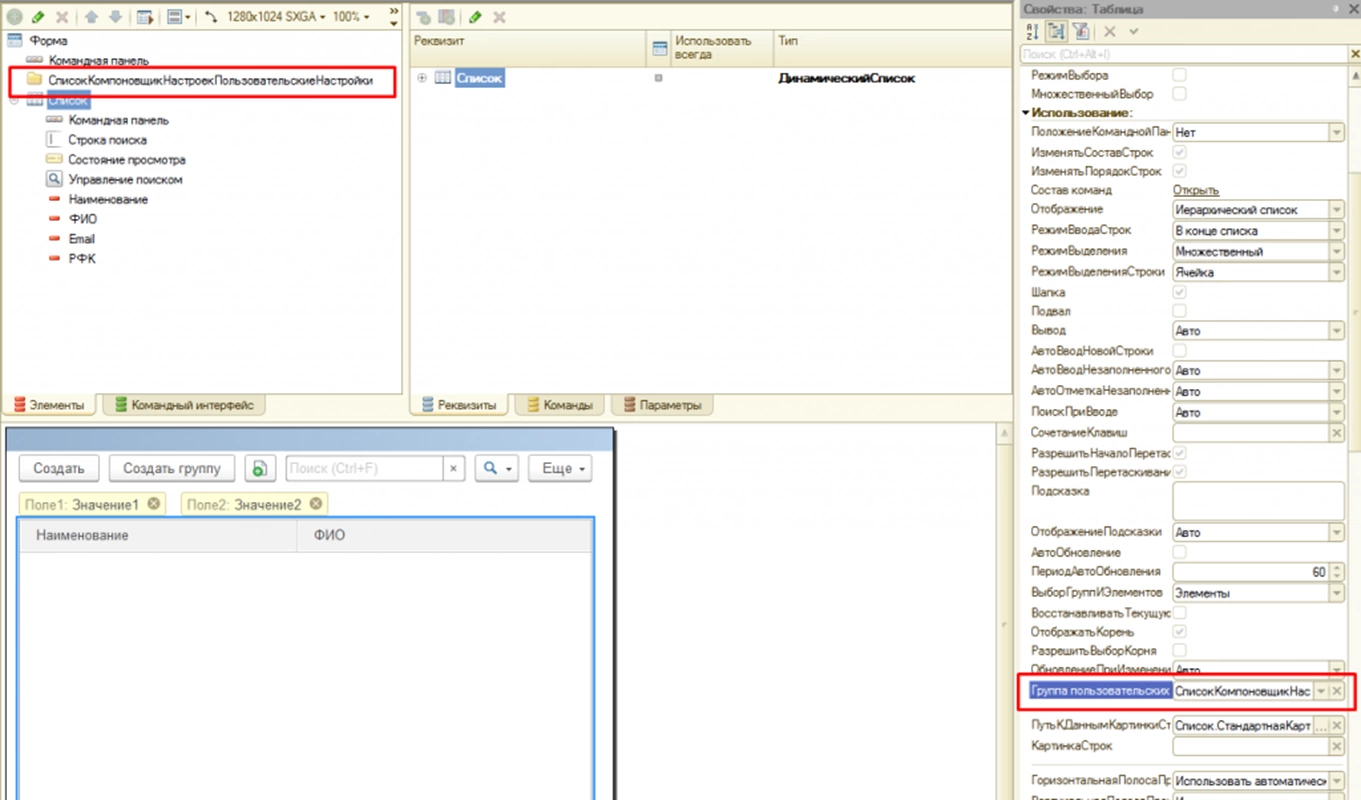The width and height of the screenshot is (1361, 800).
Task: Click the Add attribute icon in the Реквизиты toolbar
Action: tap(424, 17)
